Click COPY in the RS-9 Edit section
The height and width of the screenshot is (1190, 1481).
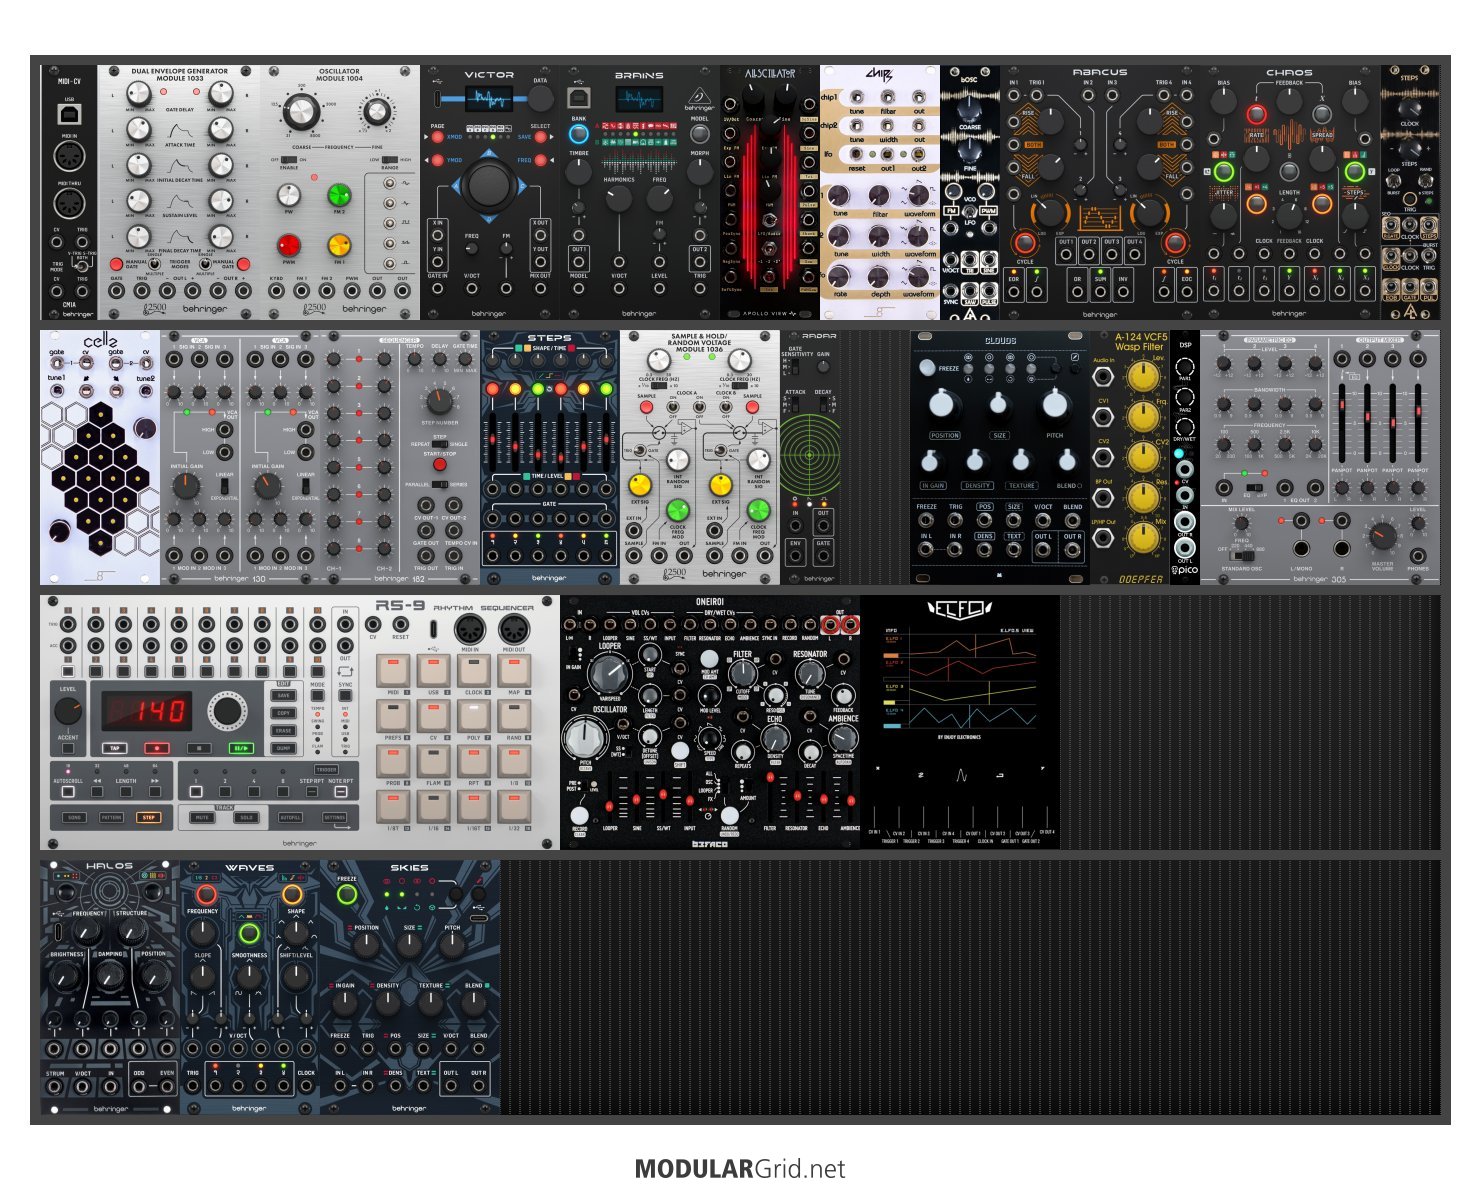pyautogui.click(x=284, y=713)
